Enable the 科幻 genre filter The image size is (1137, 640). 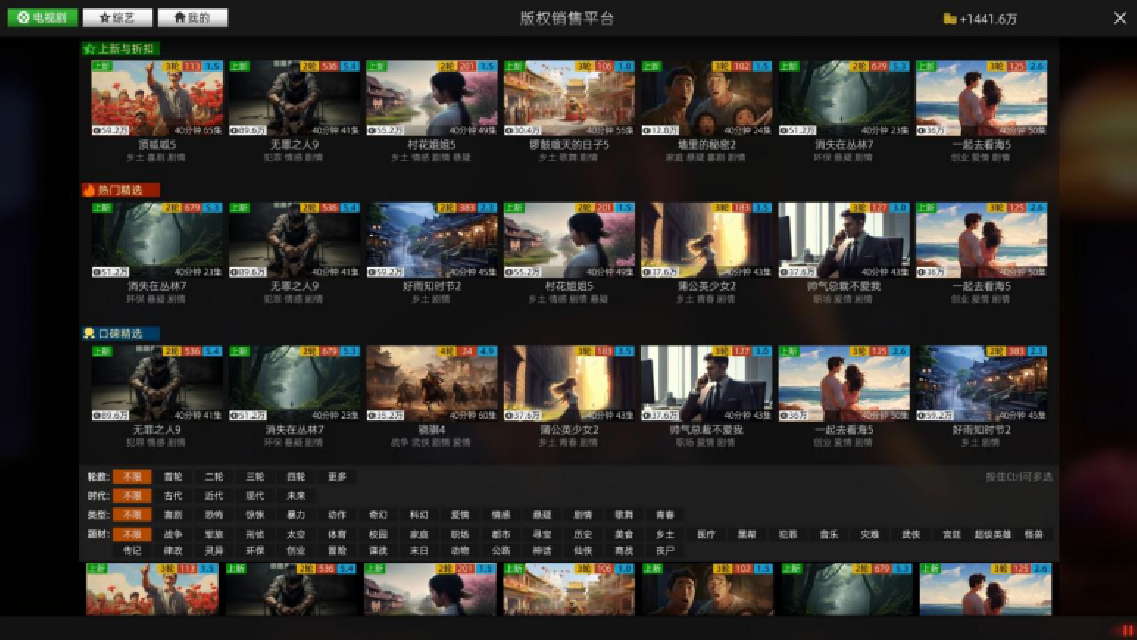click(x=419, y=515)
